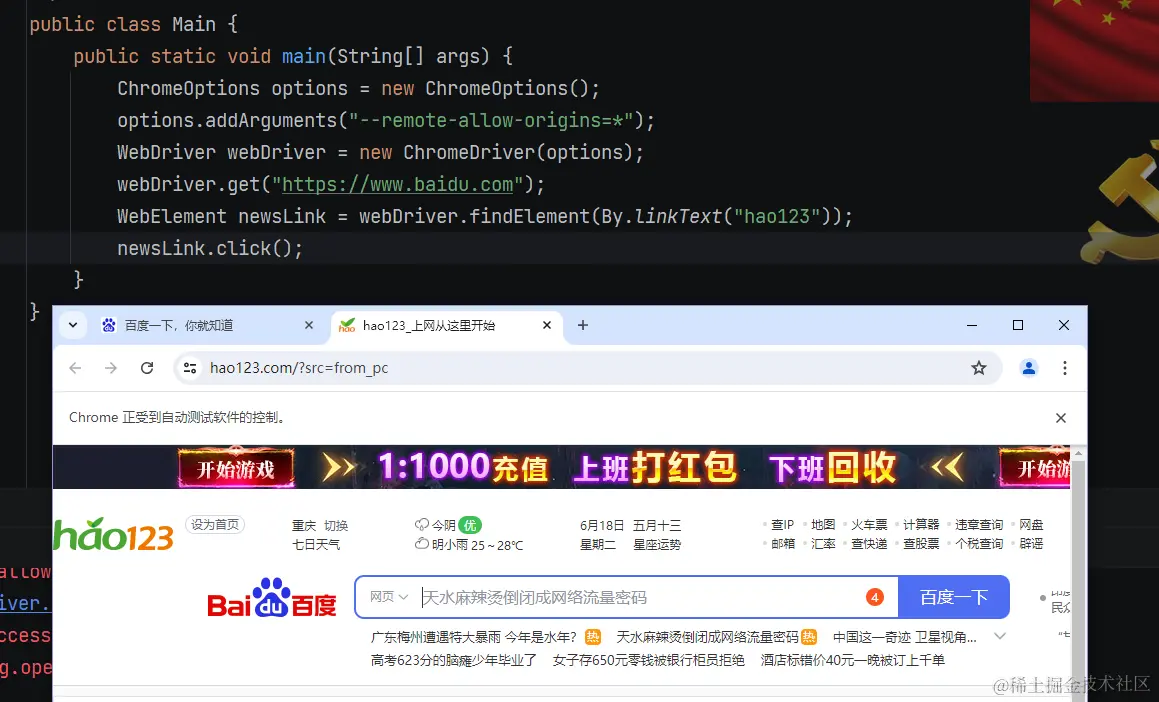Close the 百度一下 tab

tap(309, 325)
